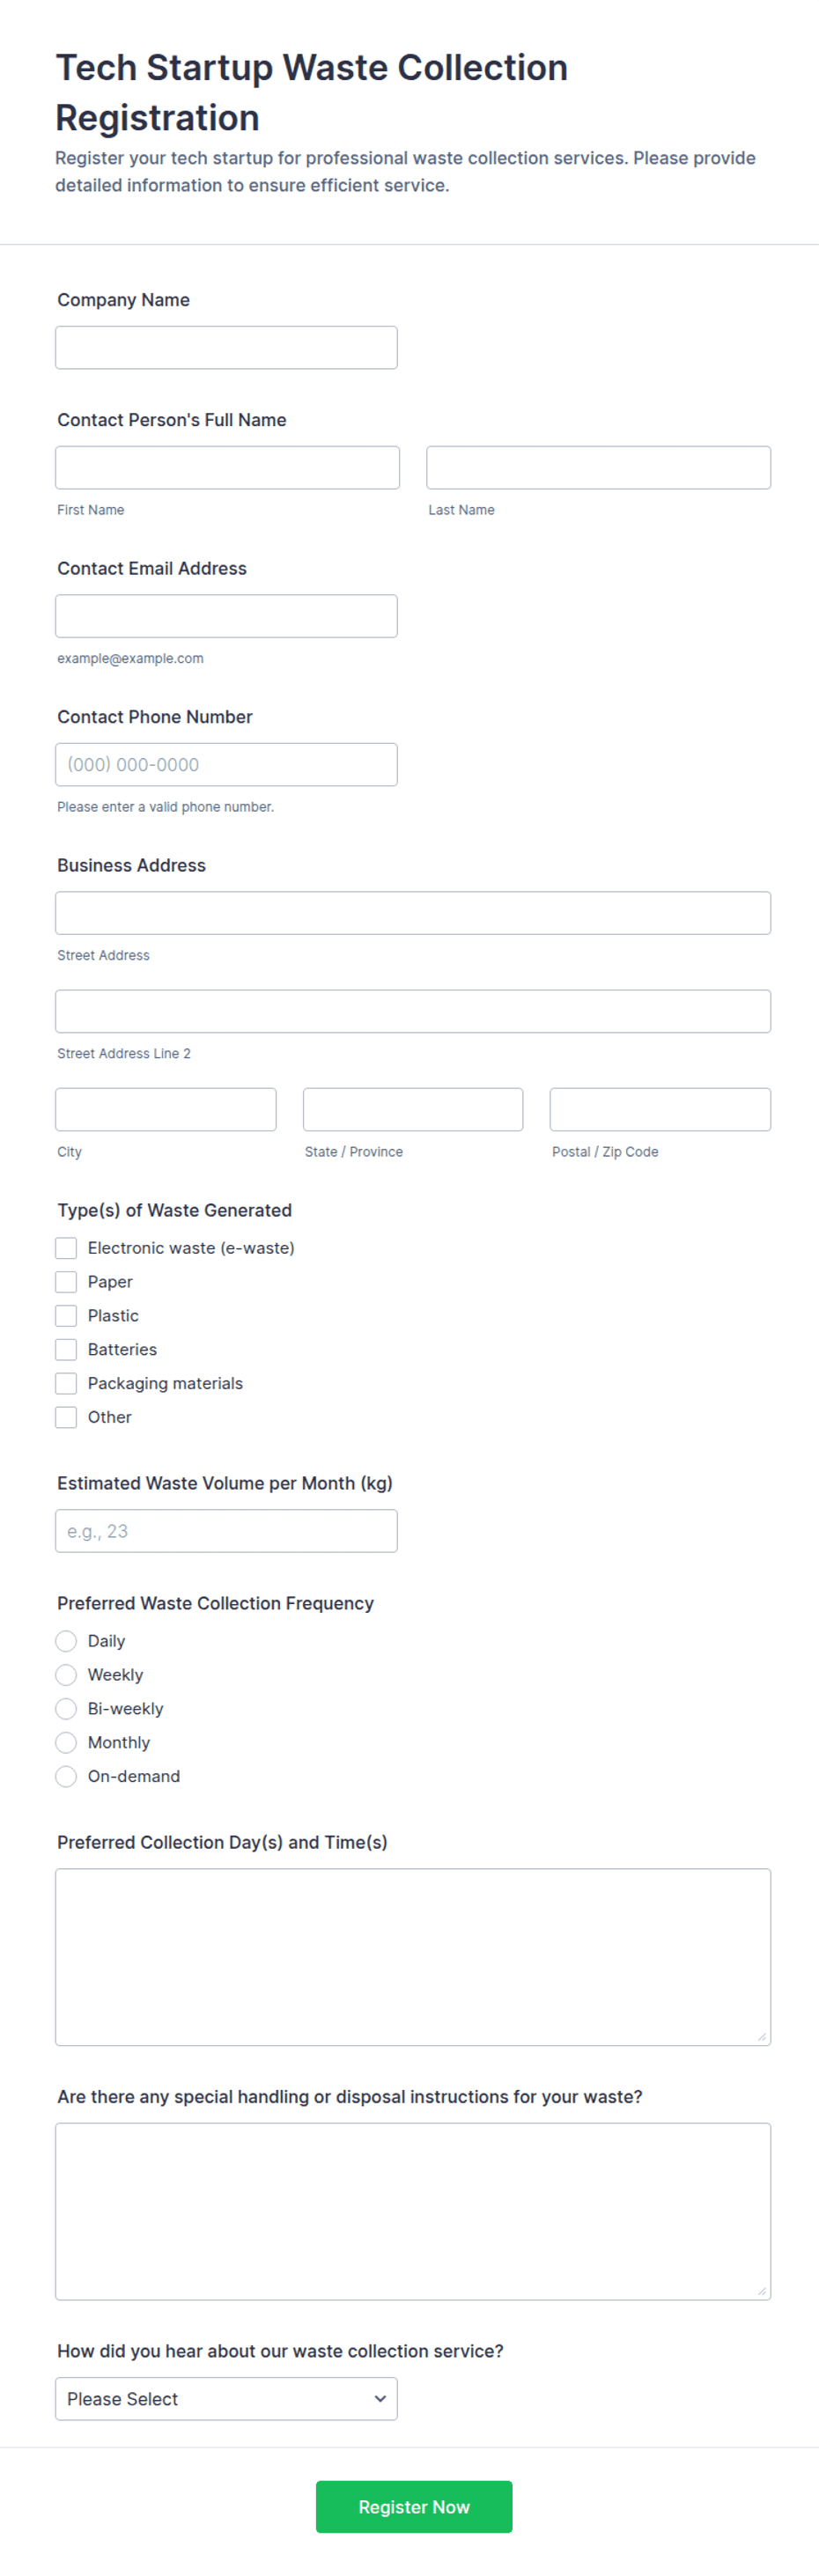Grab the special instructions textarea resize handle
819x2576 pixels.
pos(762,2291)
